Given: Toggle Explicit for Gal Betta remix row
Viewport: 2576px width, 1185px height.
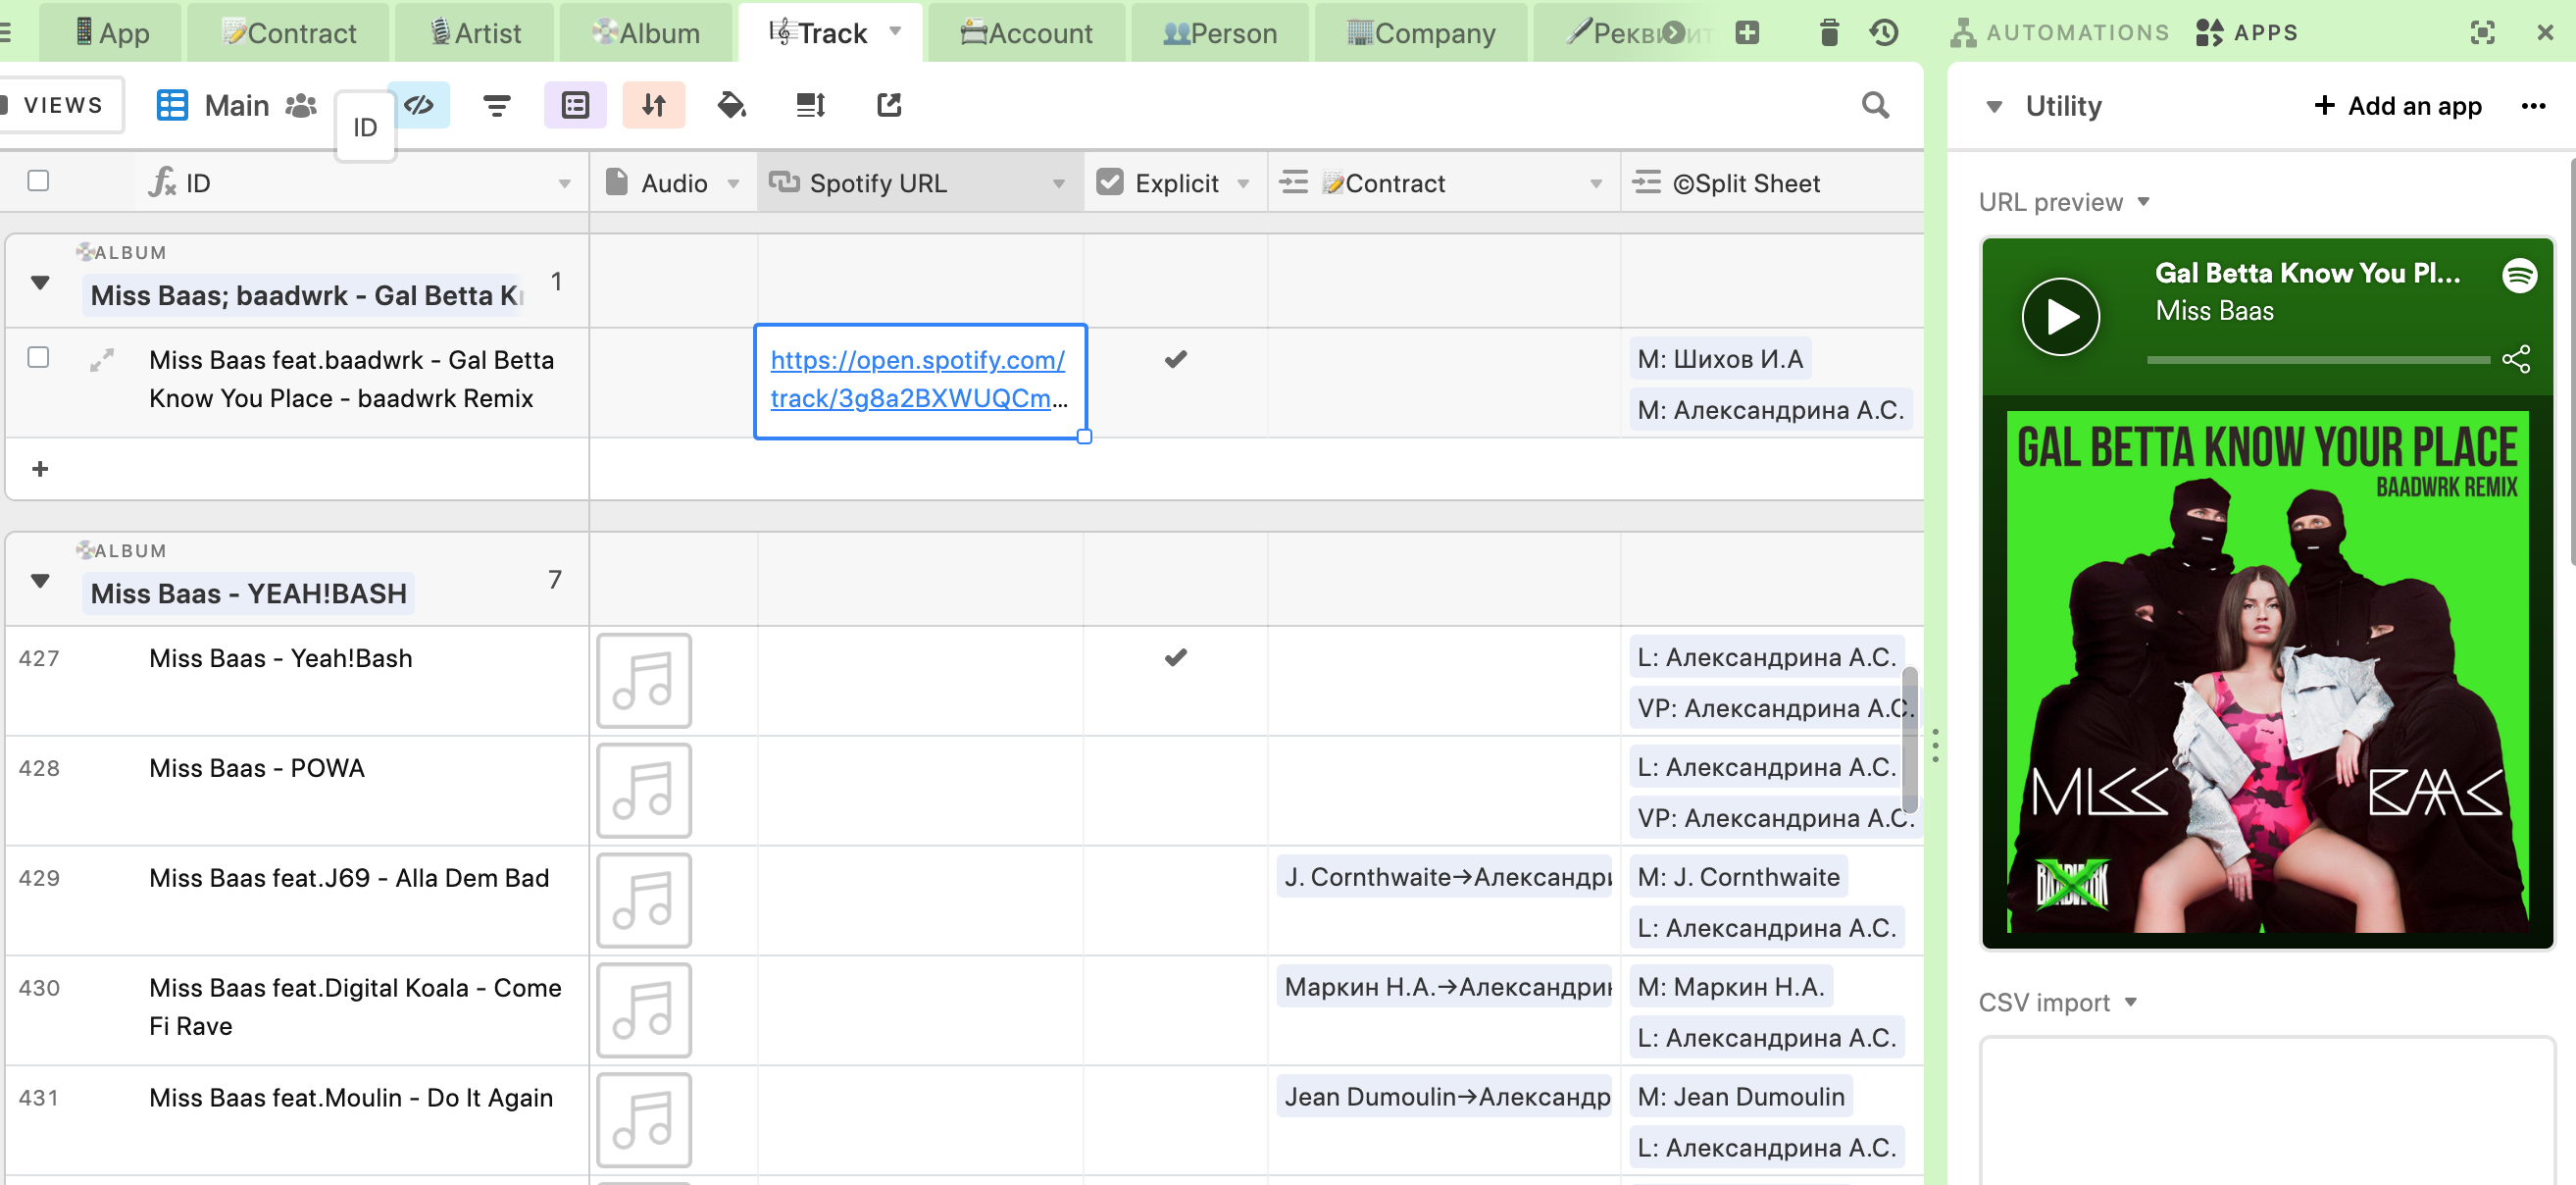Looking at the screenshot, I should pos(1175,359).
